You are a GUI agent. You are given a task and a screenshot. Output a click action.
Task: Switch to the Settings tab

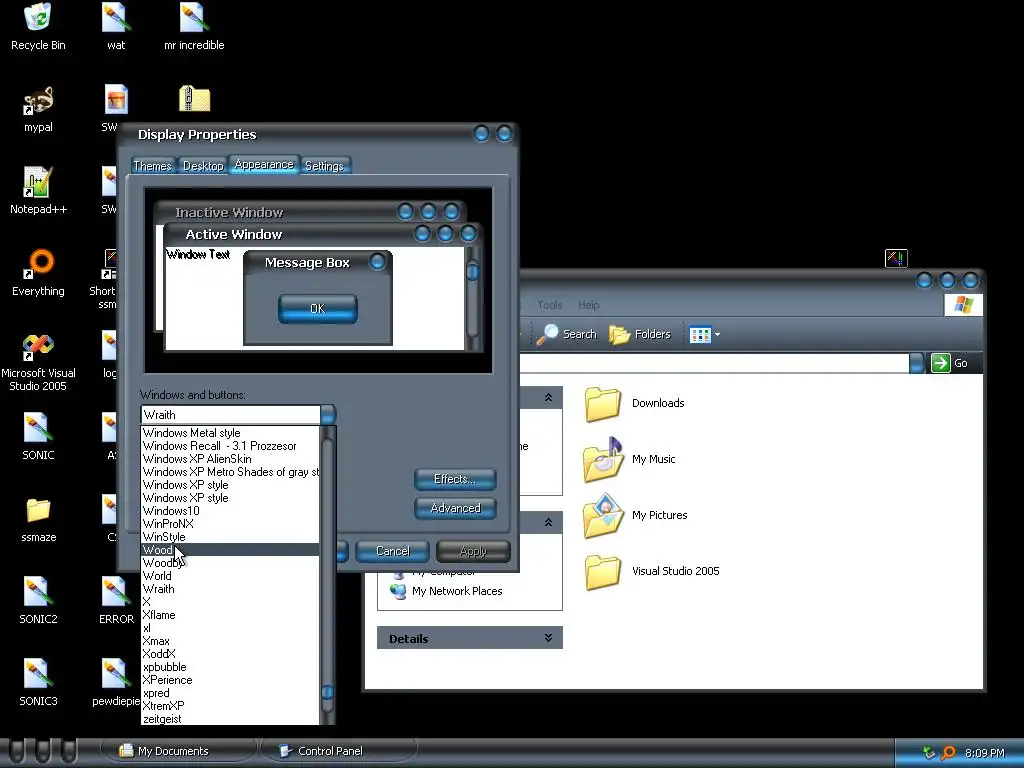click(x=325, y=166)
